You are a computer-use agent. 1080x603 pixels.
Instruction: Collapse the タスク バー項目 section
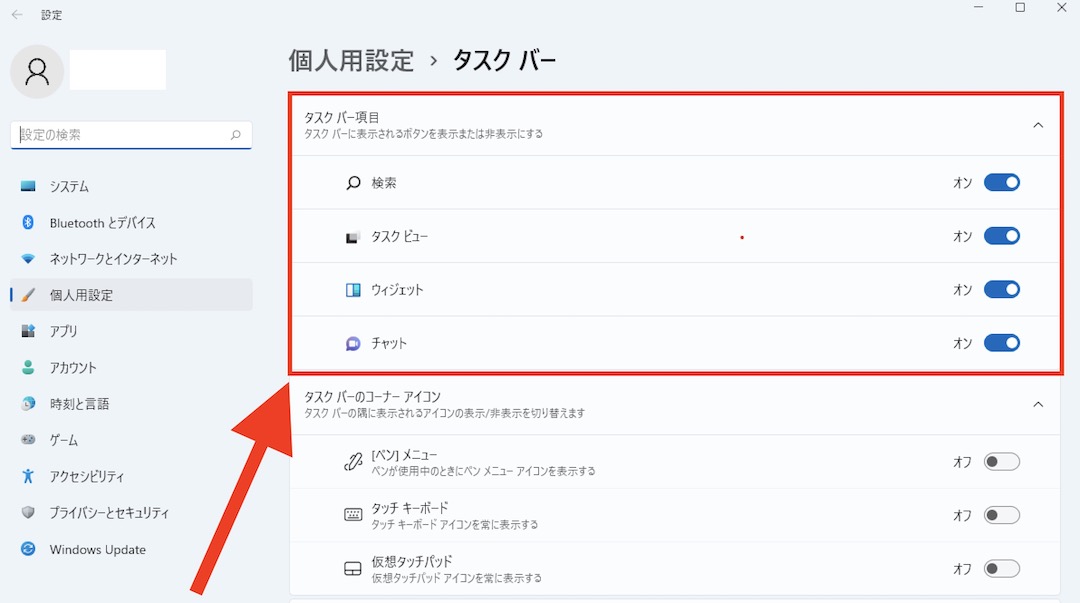[x=1038, y=125]
